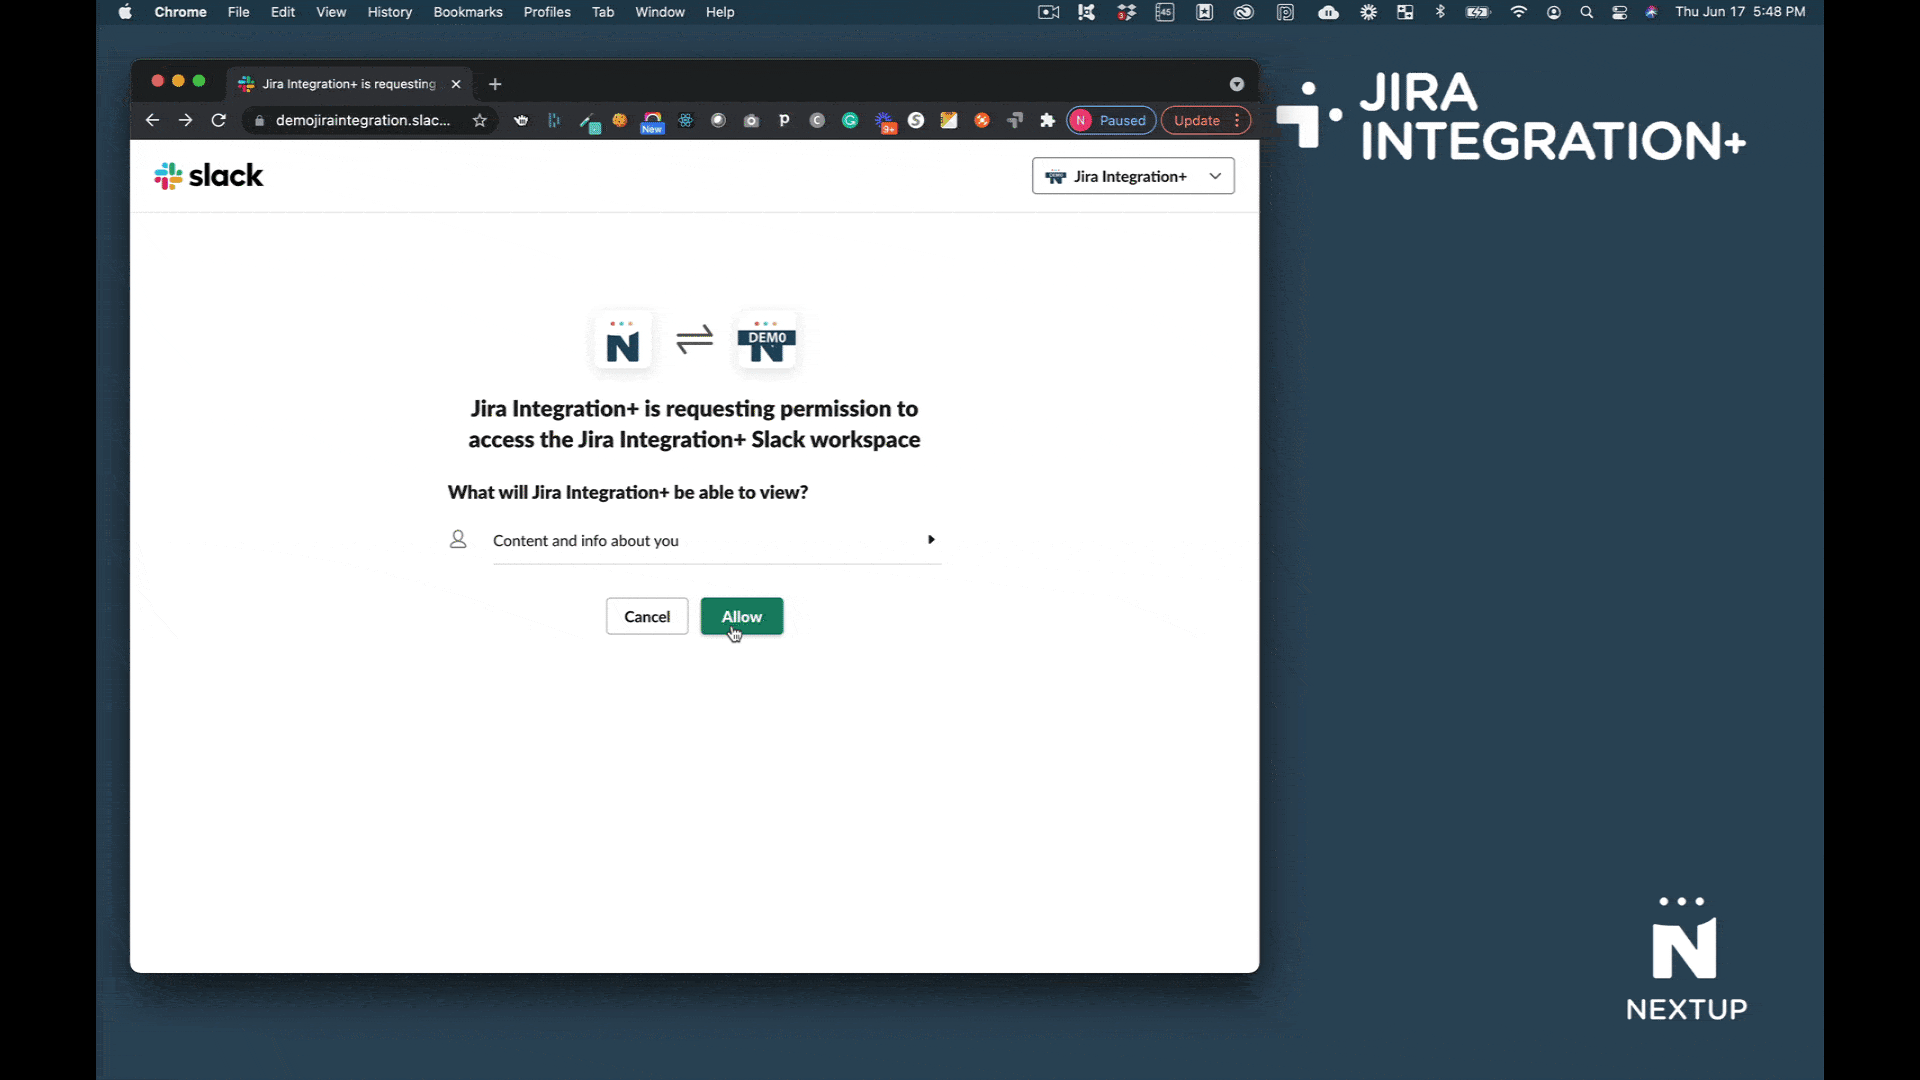Viewport: 1920px width, 1080px height.
Task: Click the NextUp 'N' app icon
Action: (x=622, y=341)
